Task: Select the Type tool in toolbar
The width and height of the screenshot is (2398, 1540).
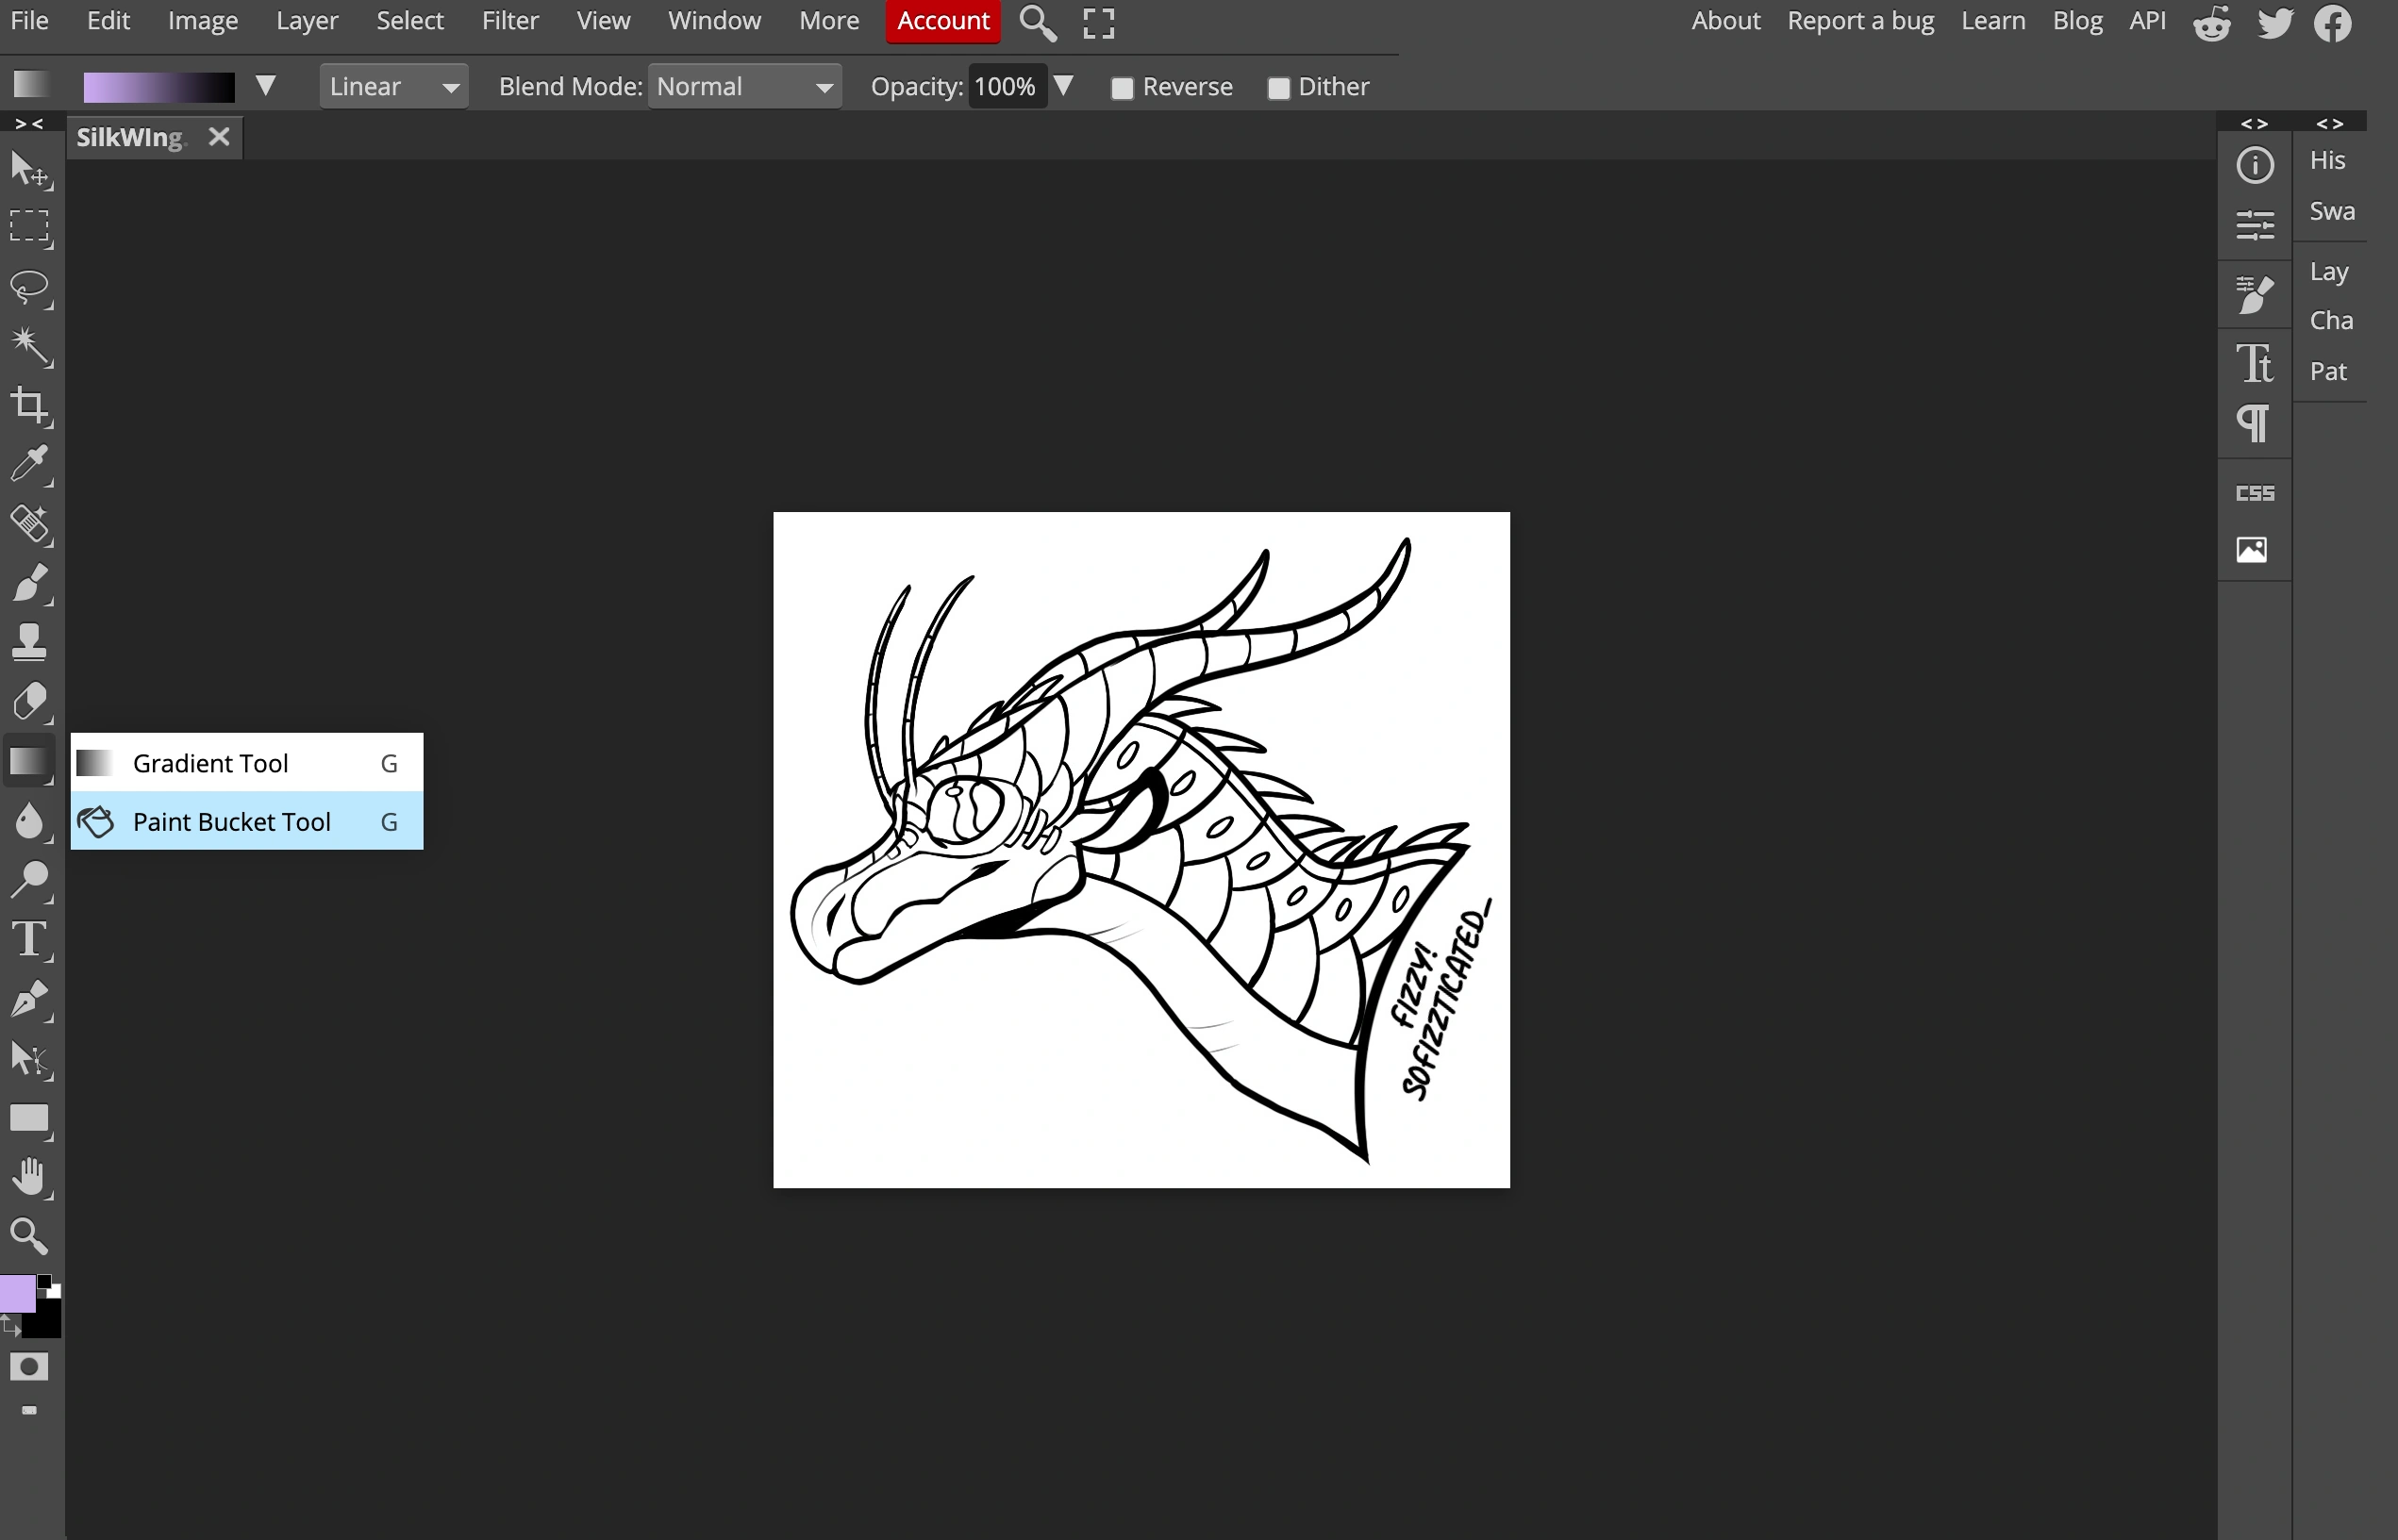Action: click(29, 939)
